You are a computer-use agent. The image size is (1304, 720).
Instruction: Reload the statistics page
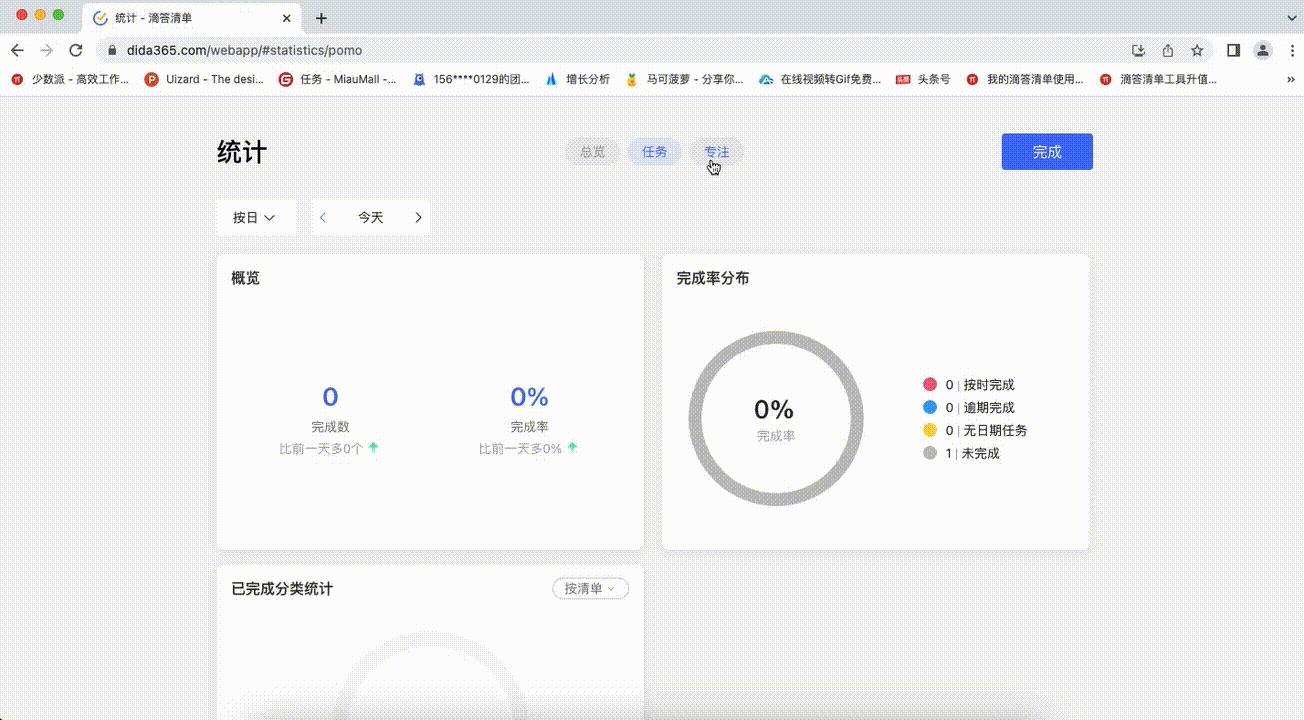76,50
